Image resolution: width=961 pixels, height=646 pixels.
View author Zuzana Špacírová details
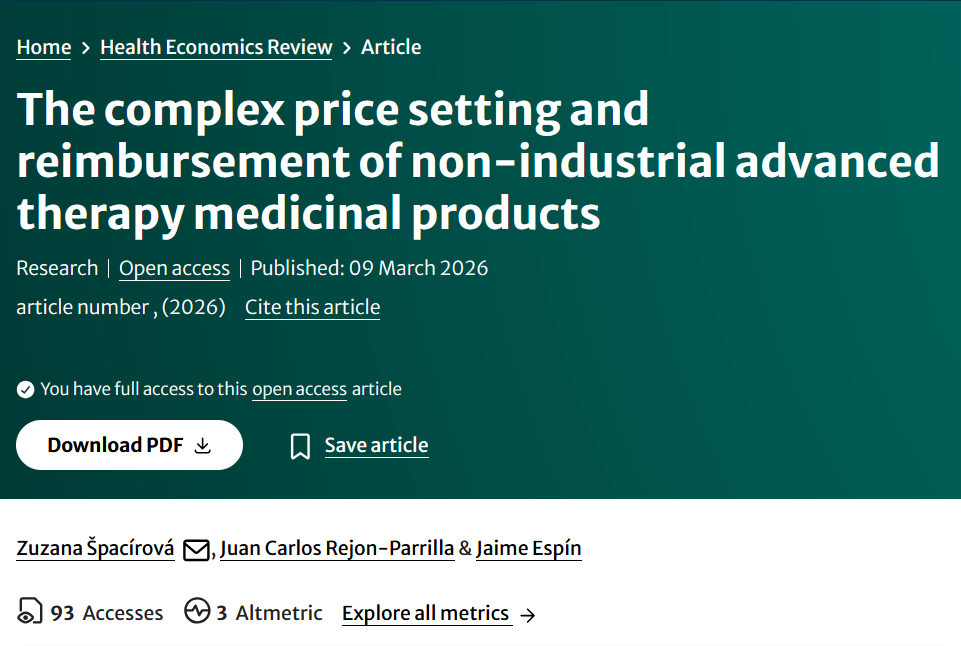pyautogui.click(x=95, y=548)
